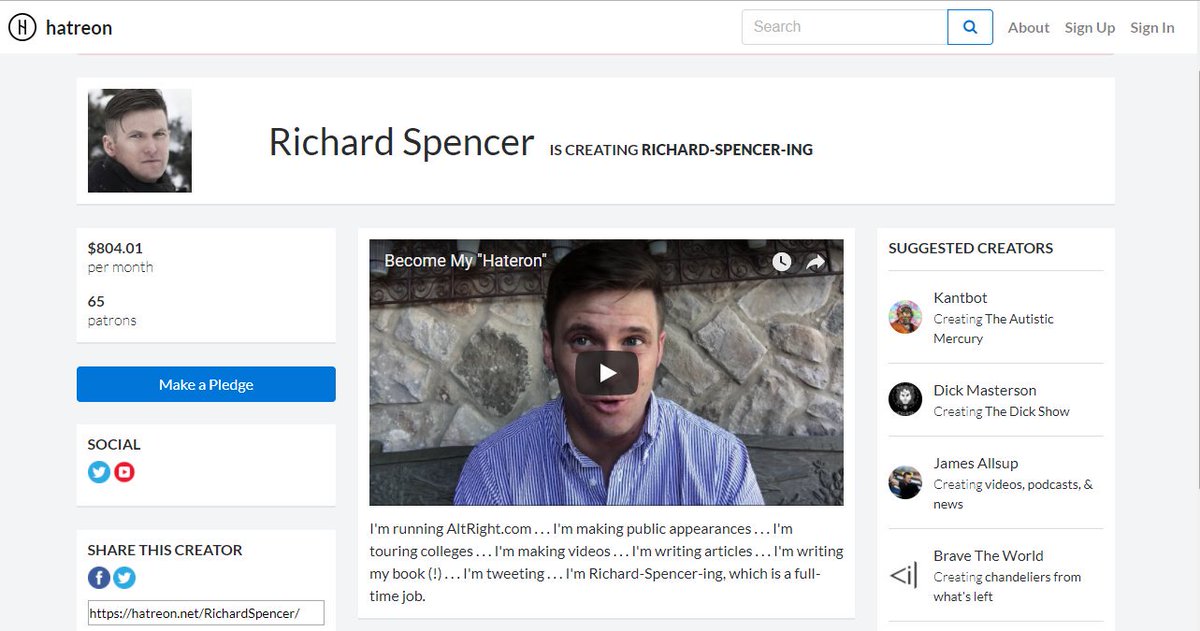Screen dimensions: 1200x631
Task: Share this creator on Facebook
Action: click(99, 577)
